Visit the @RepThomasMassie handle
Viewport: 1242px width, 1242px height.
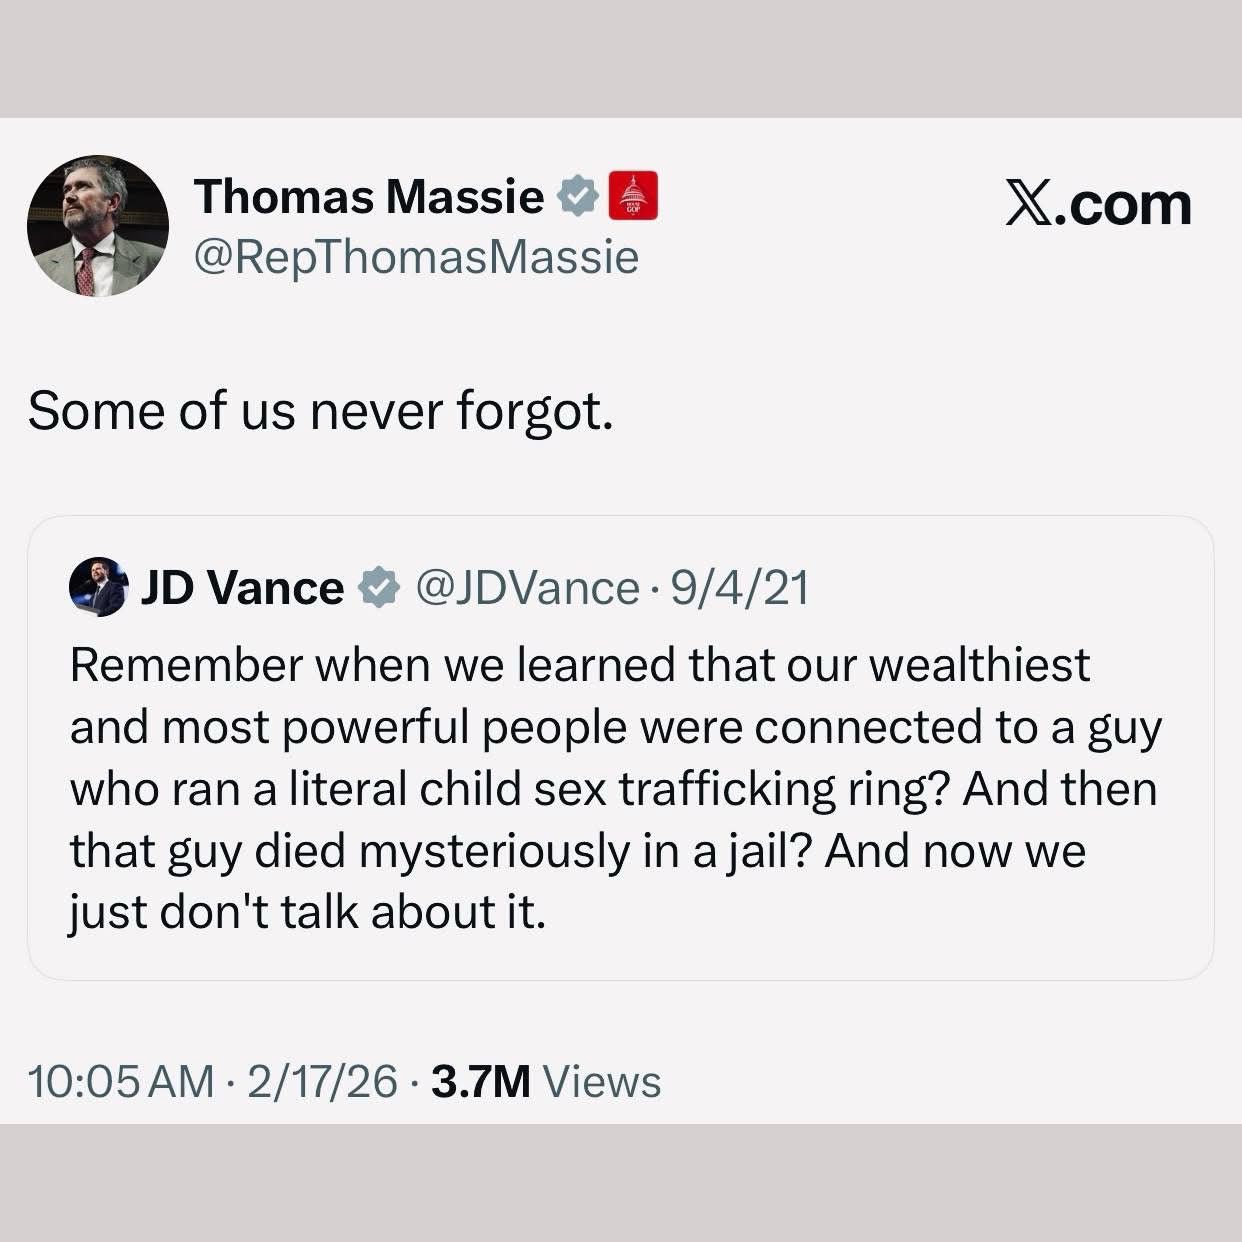415,257
